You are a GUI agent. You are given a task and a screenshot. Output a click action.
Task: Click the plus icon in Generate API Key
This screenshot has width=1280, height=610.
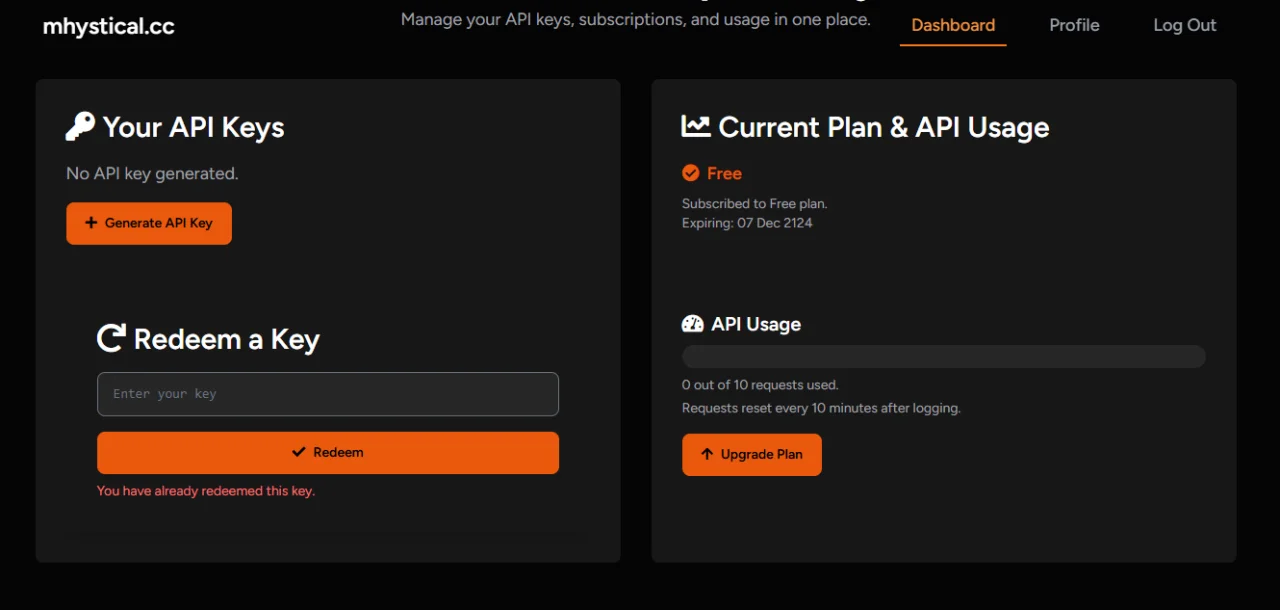[91, 223]
